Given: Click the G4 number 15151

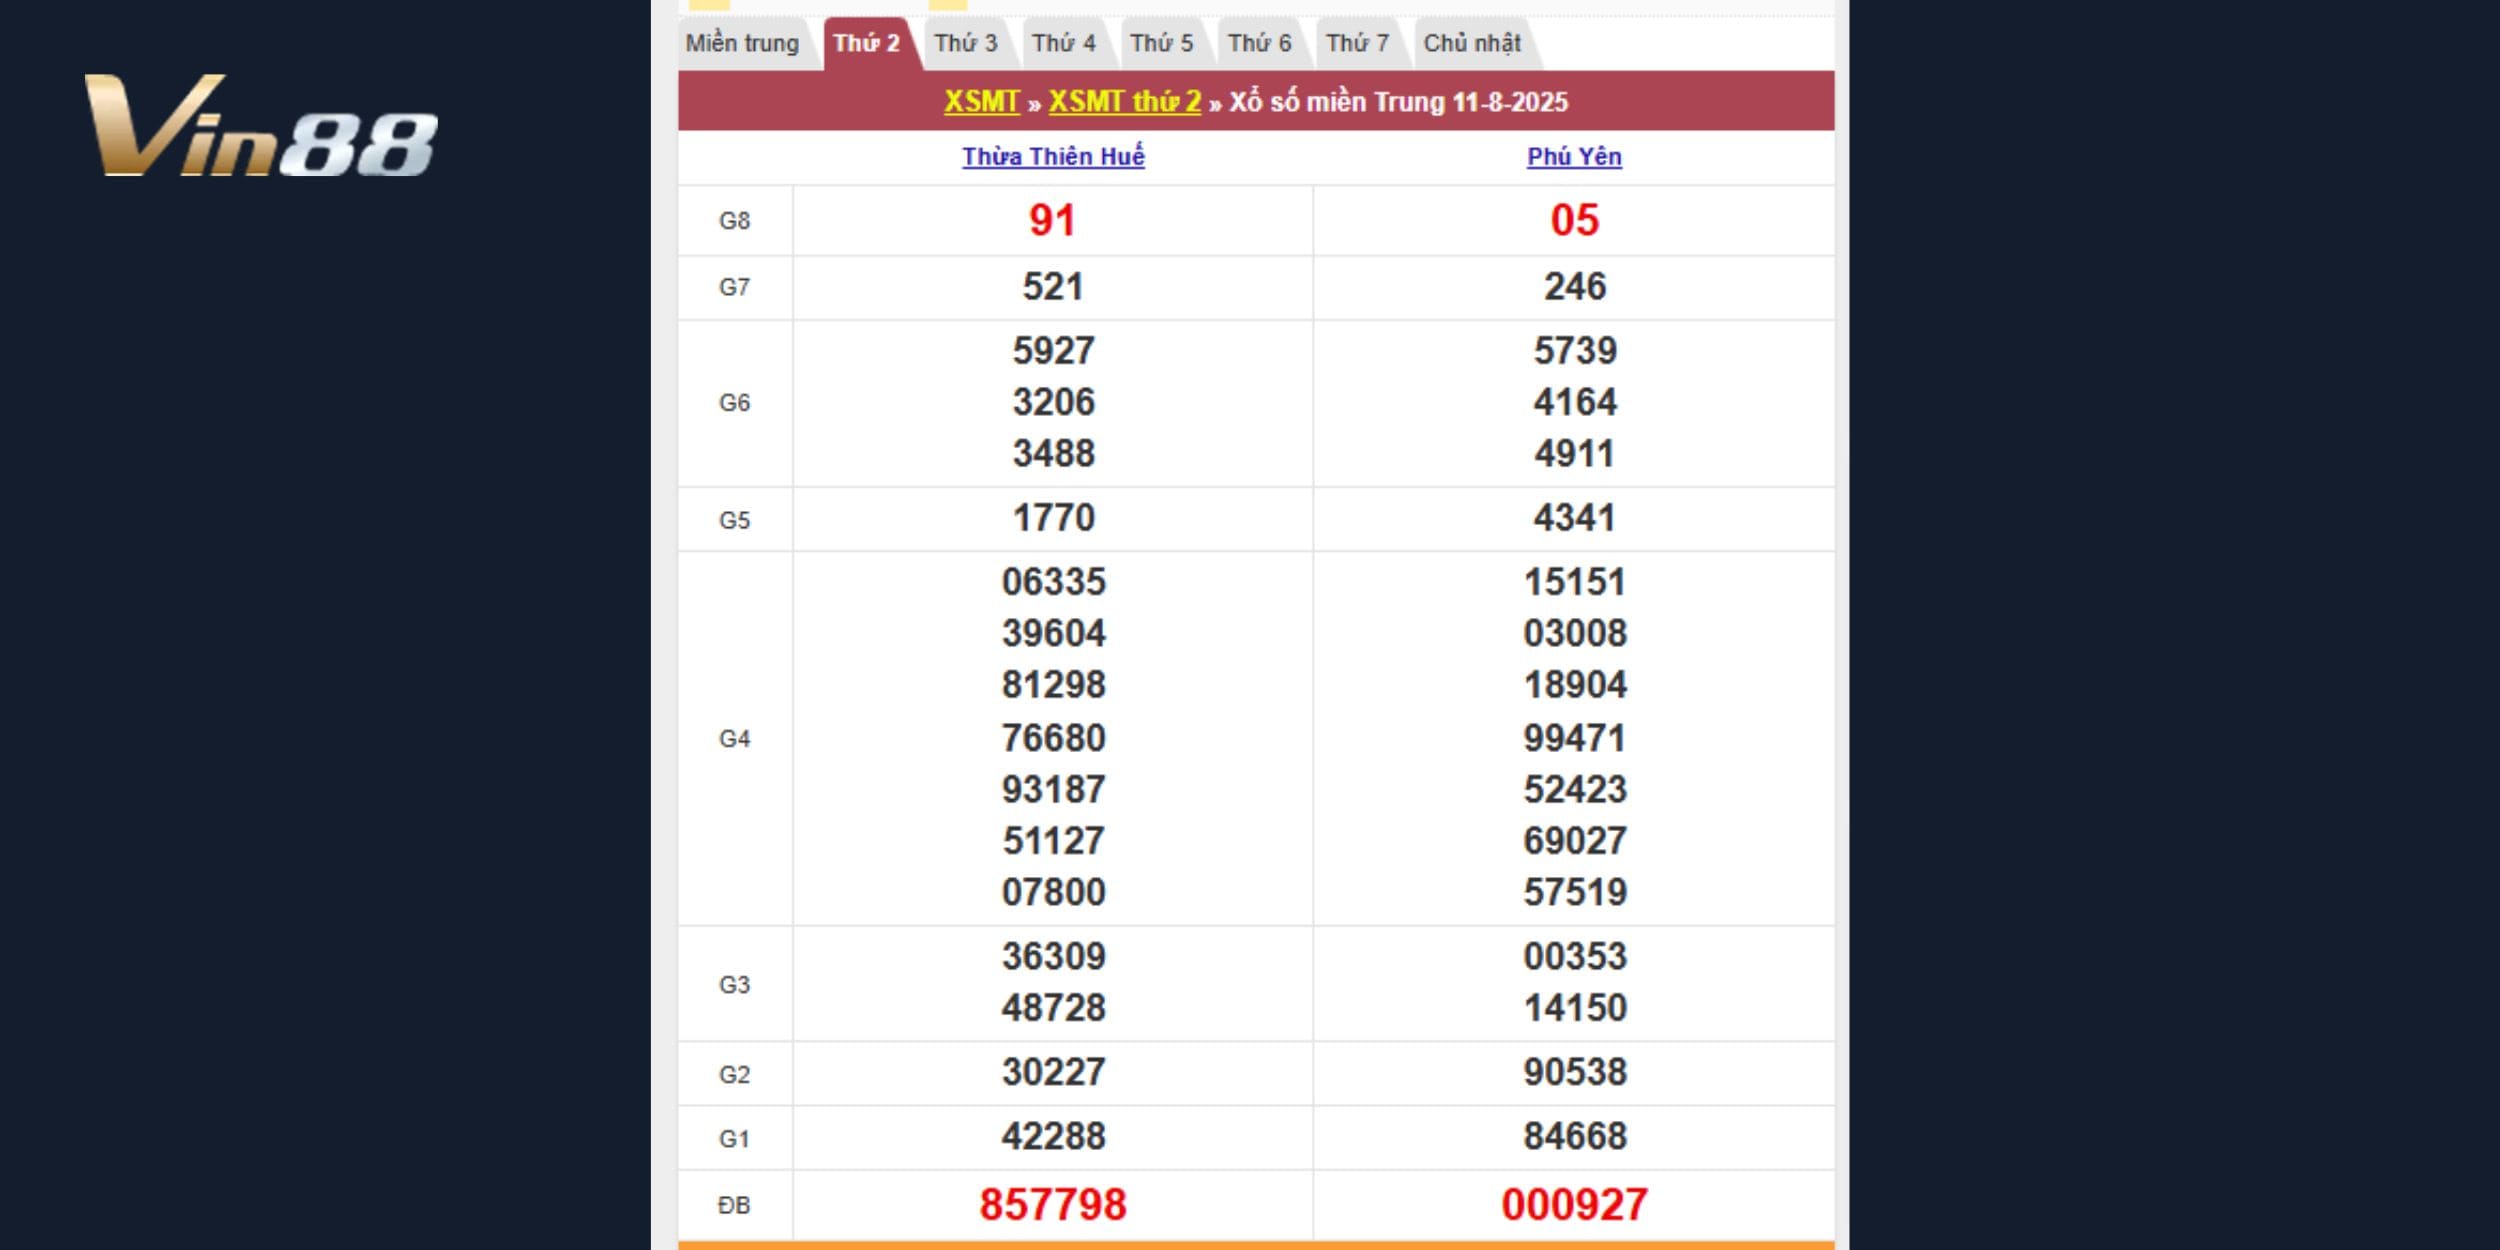Looking at the screenshot, I should click(x=1575, y=582).
